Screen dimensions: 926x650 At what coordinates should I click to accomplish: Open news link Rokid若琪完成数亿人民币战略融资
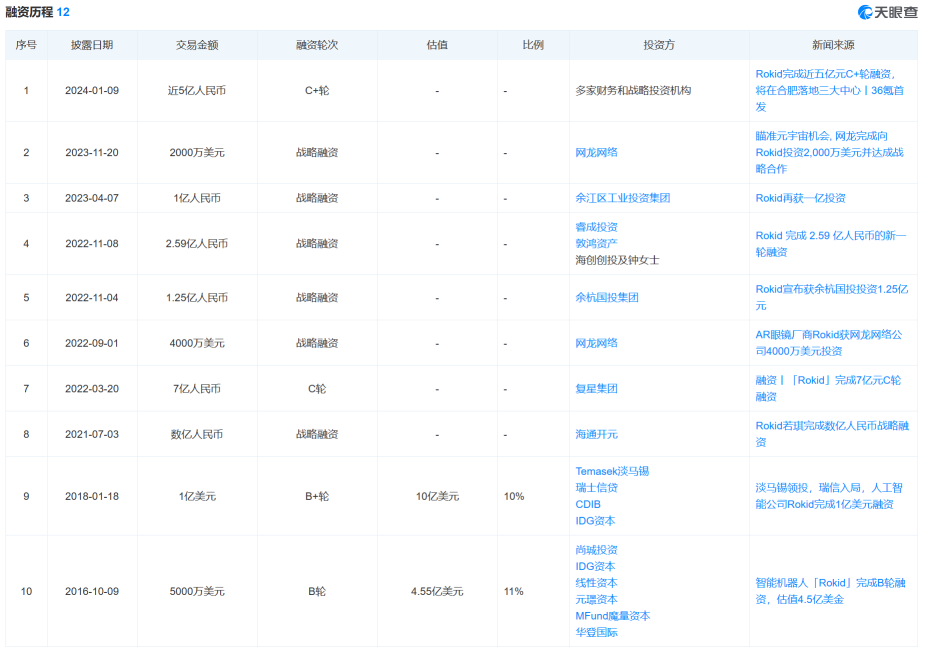(832, 434)
